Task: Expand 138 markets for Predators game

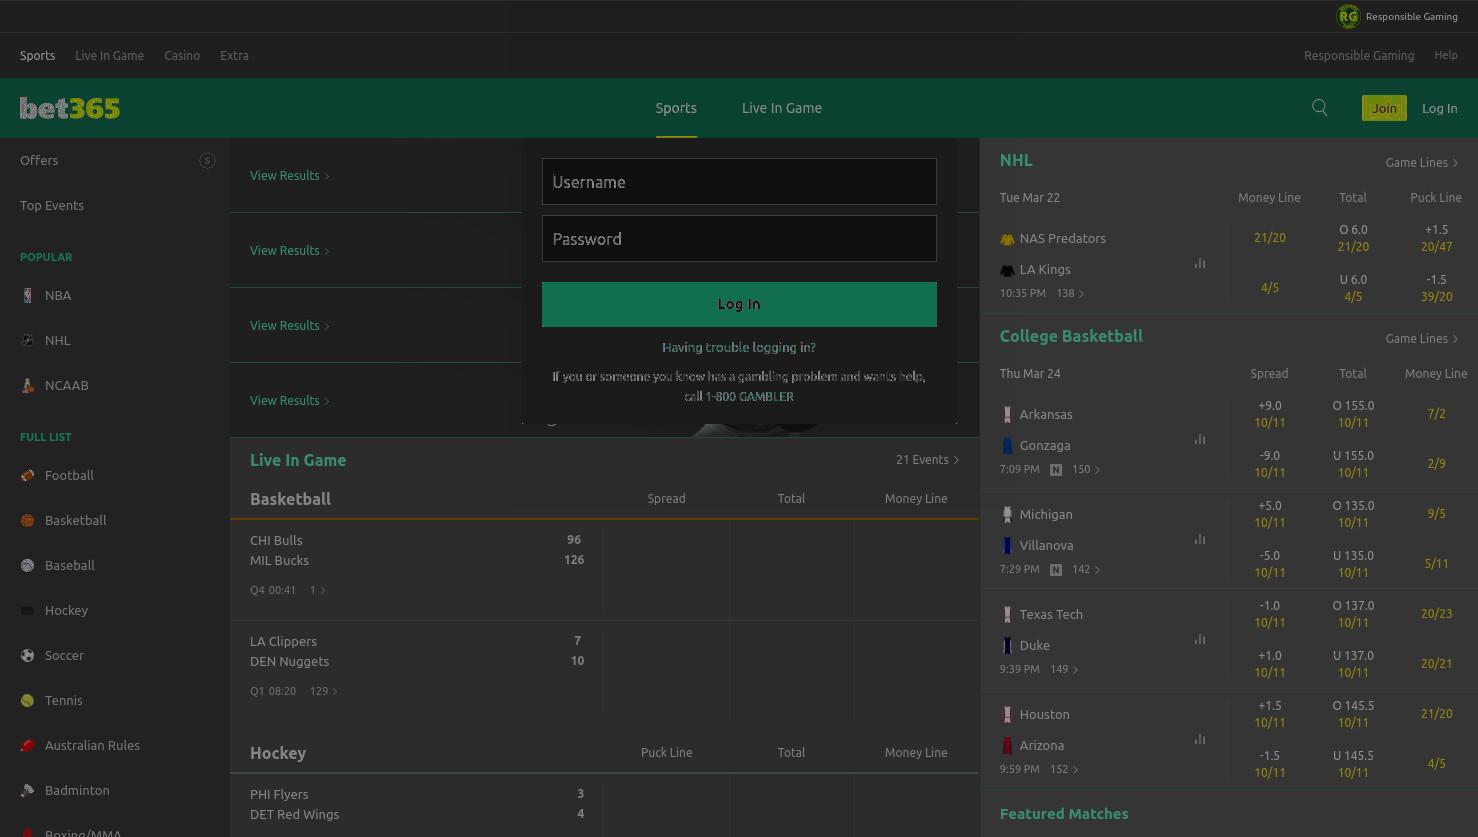Action: 1070,293
